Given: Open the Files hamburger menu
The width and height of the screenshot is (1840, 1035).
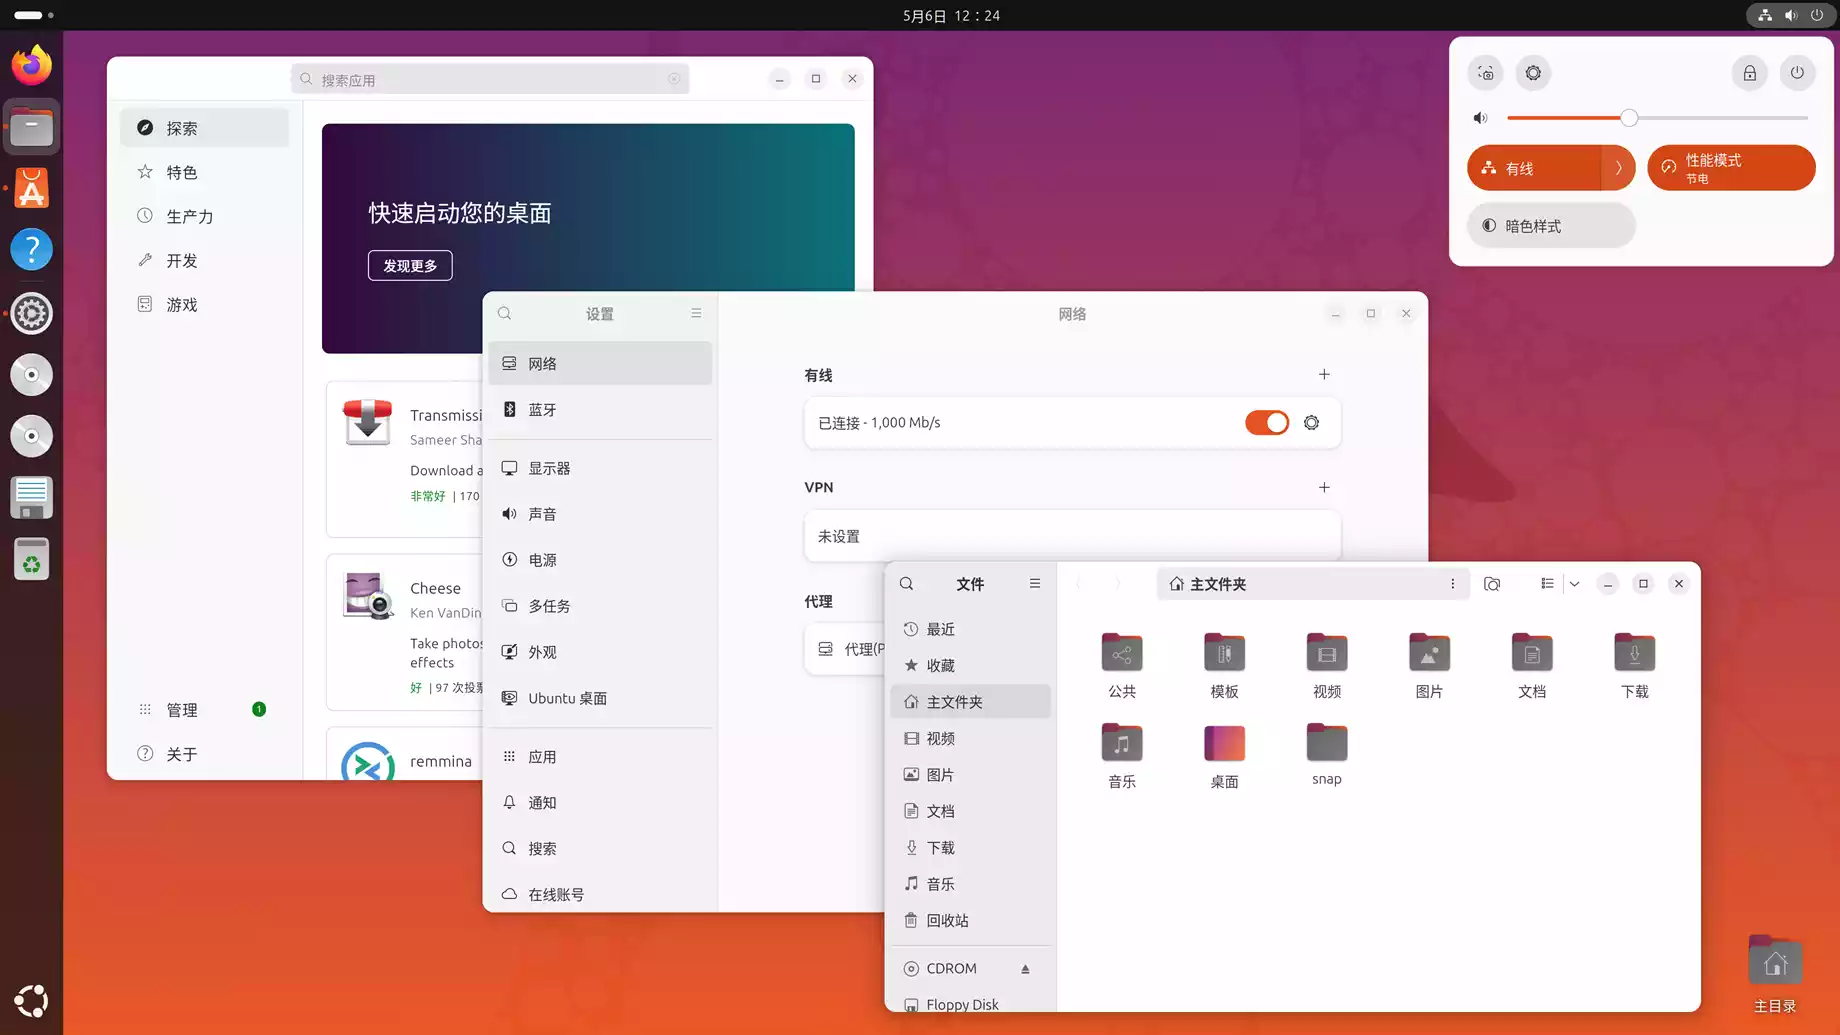Looking at the screenshot, I should click(x=1035, y=584).
